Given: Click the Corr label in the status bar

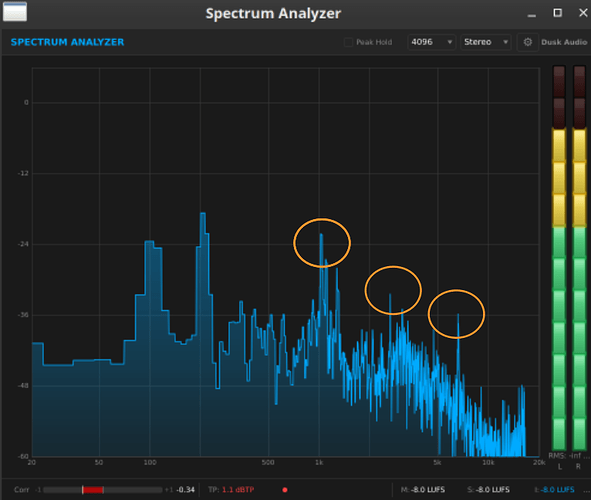Looking at the screenshot, I should click(21, 490).
